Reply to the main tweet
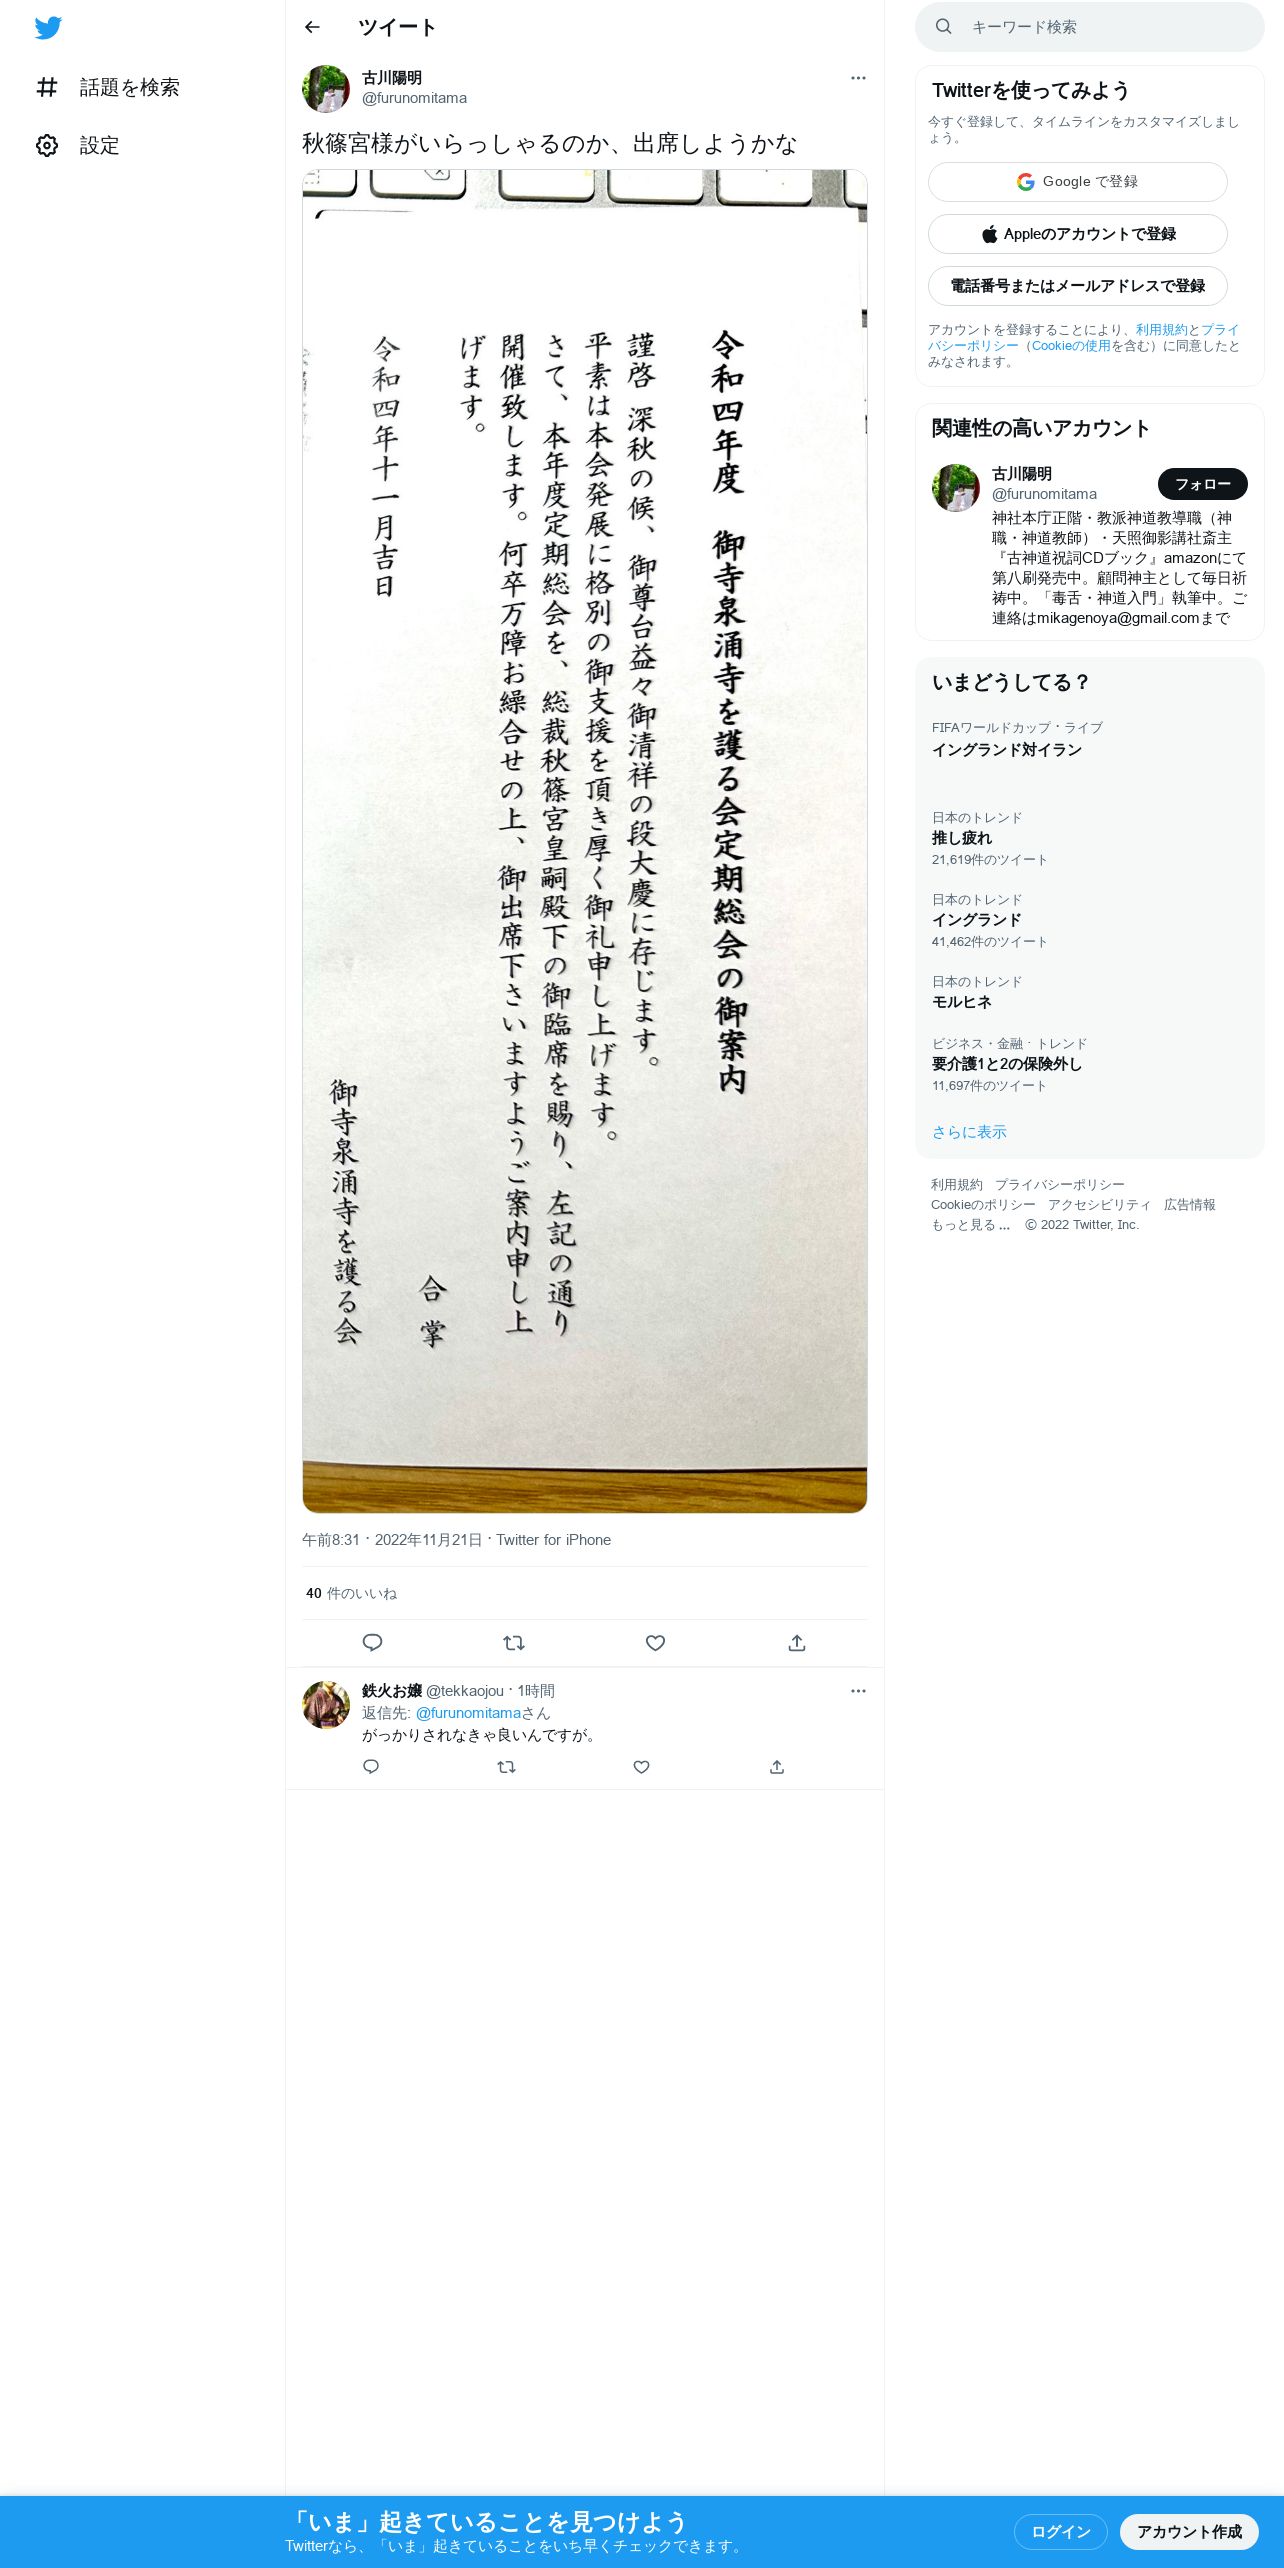Image resolution: width=1284 pixels, height=2568 pixels. (372, 1642)
